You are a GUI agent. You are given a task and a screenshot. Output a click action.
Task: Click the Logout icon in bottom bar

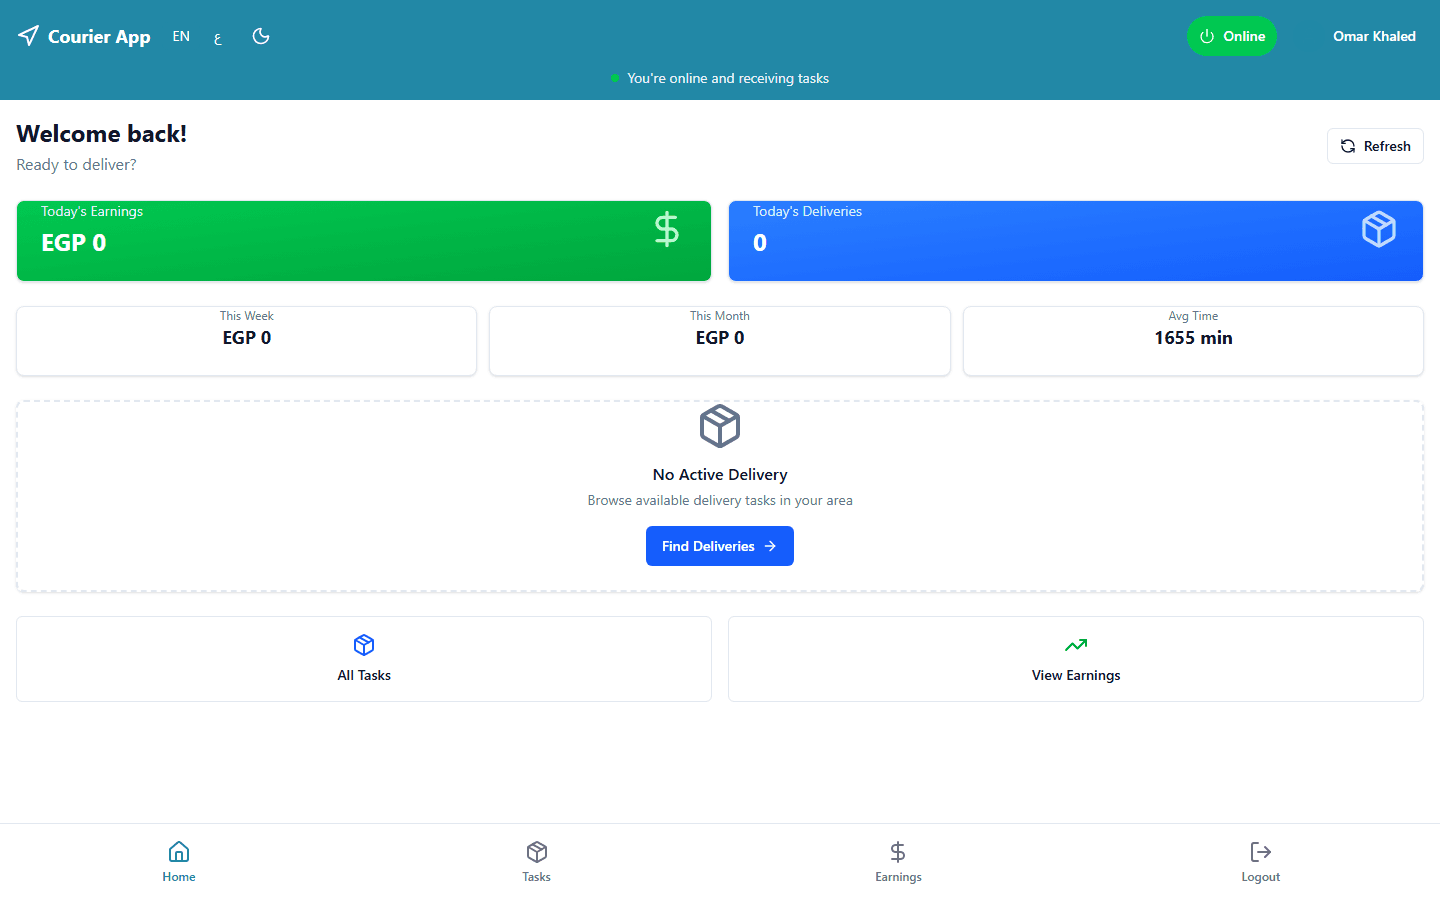click(1261, 852)
